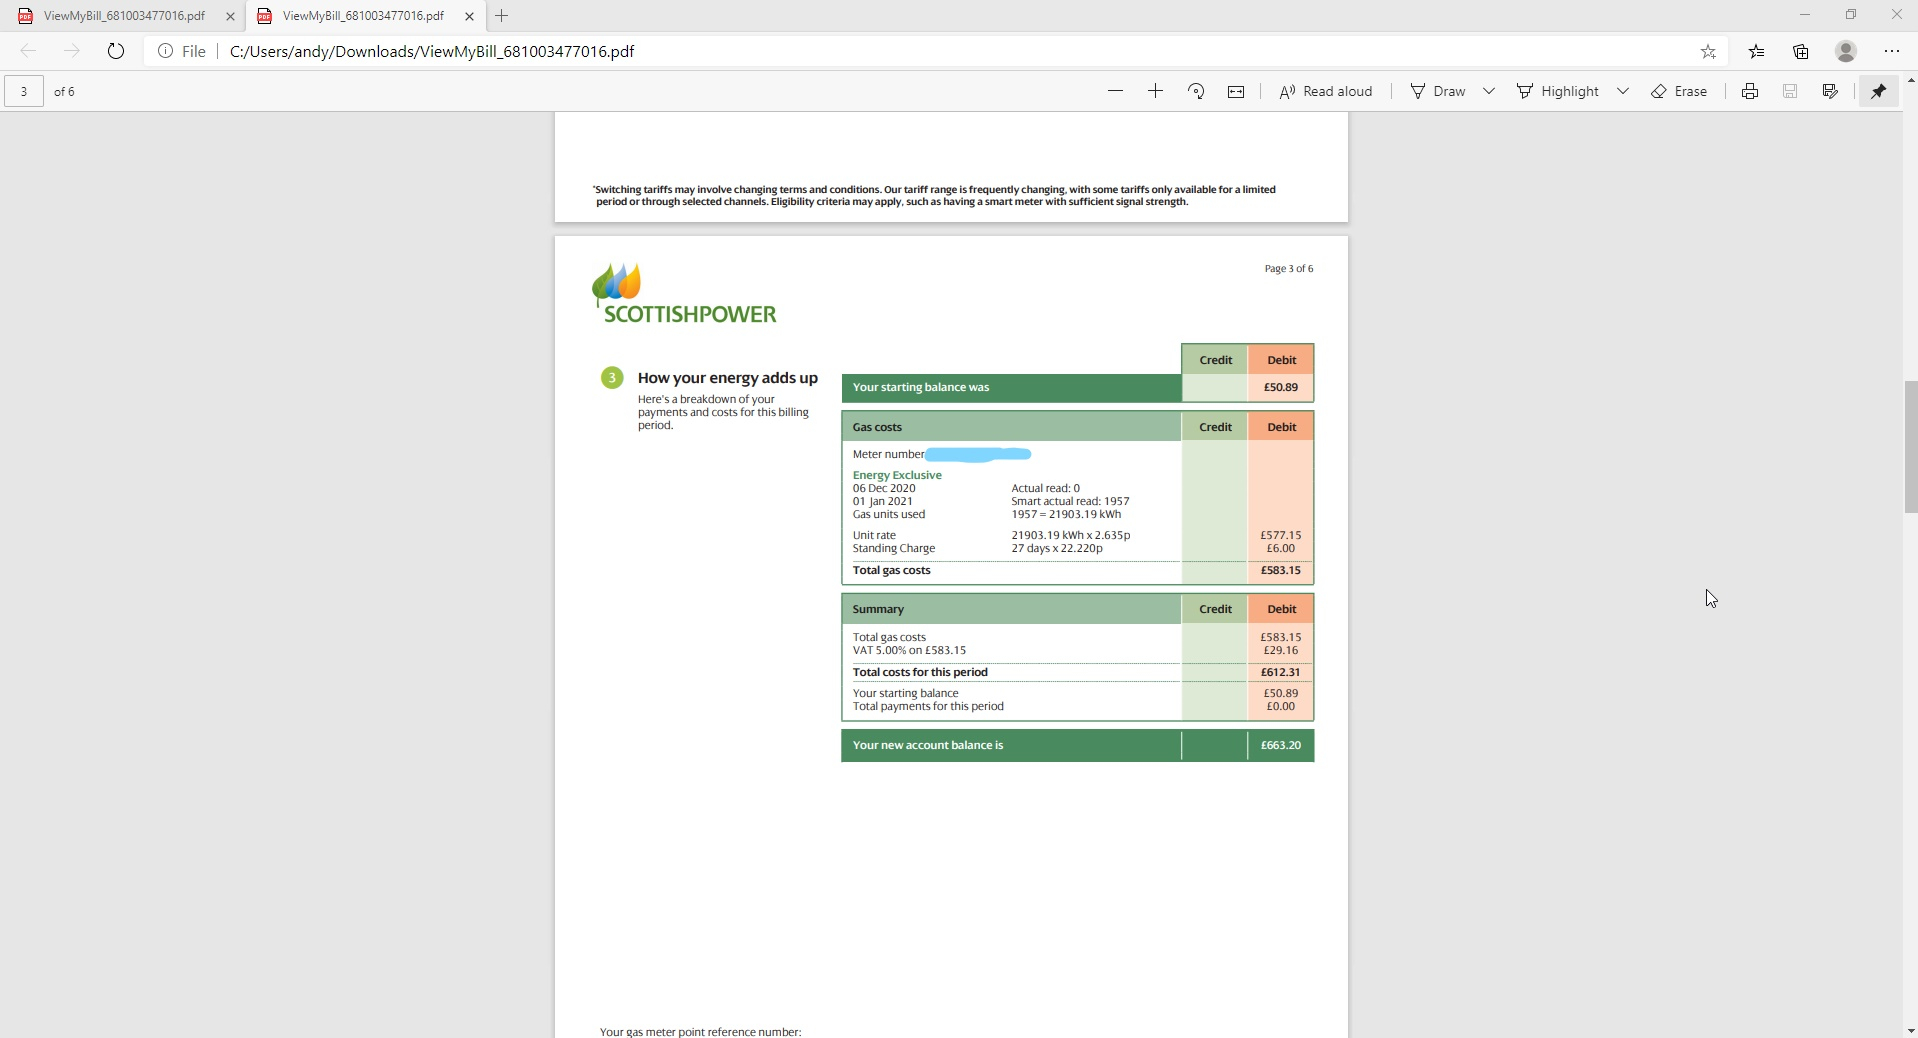Click the '£0.00' total payments amount
The width and height of the screenshot is (1918, 1038).
1280,706
